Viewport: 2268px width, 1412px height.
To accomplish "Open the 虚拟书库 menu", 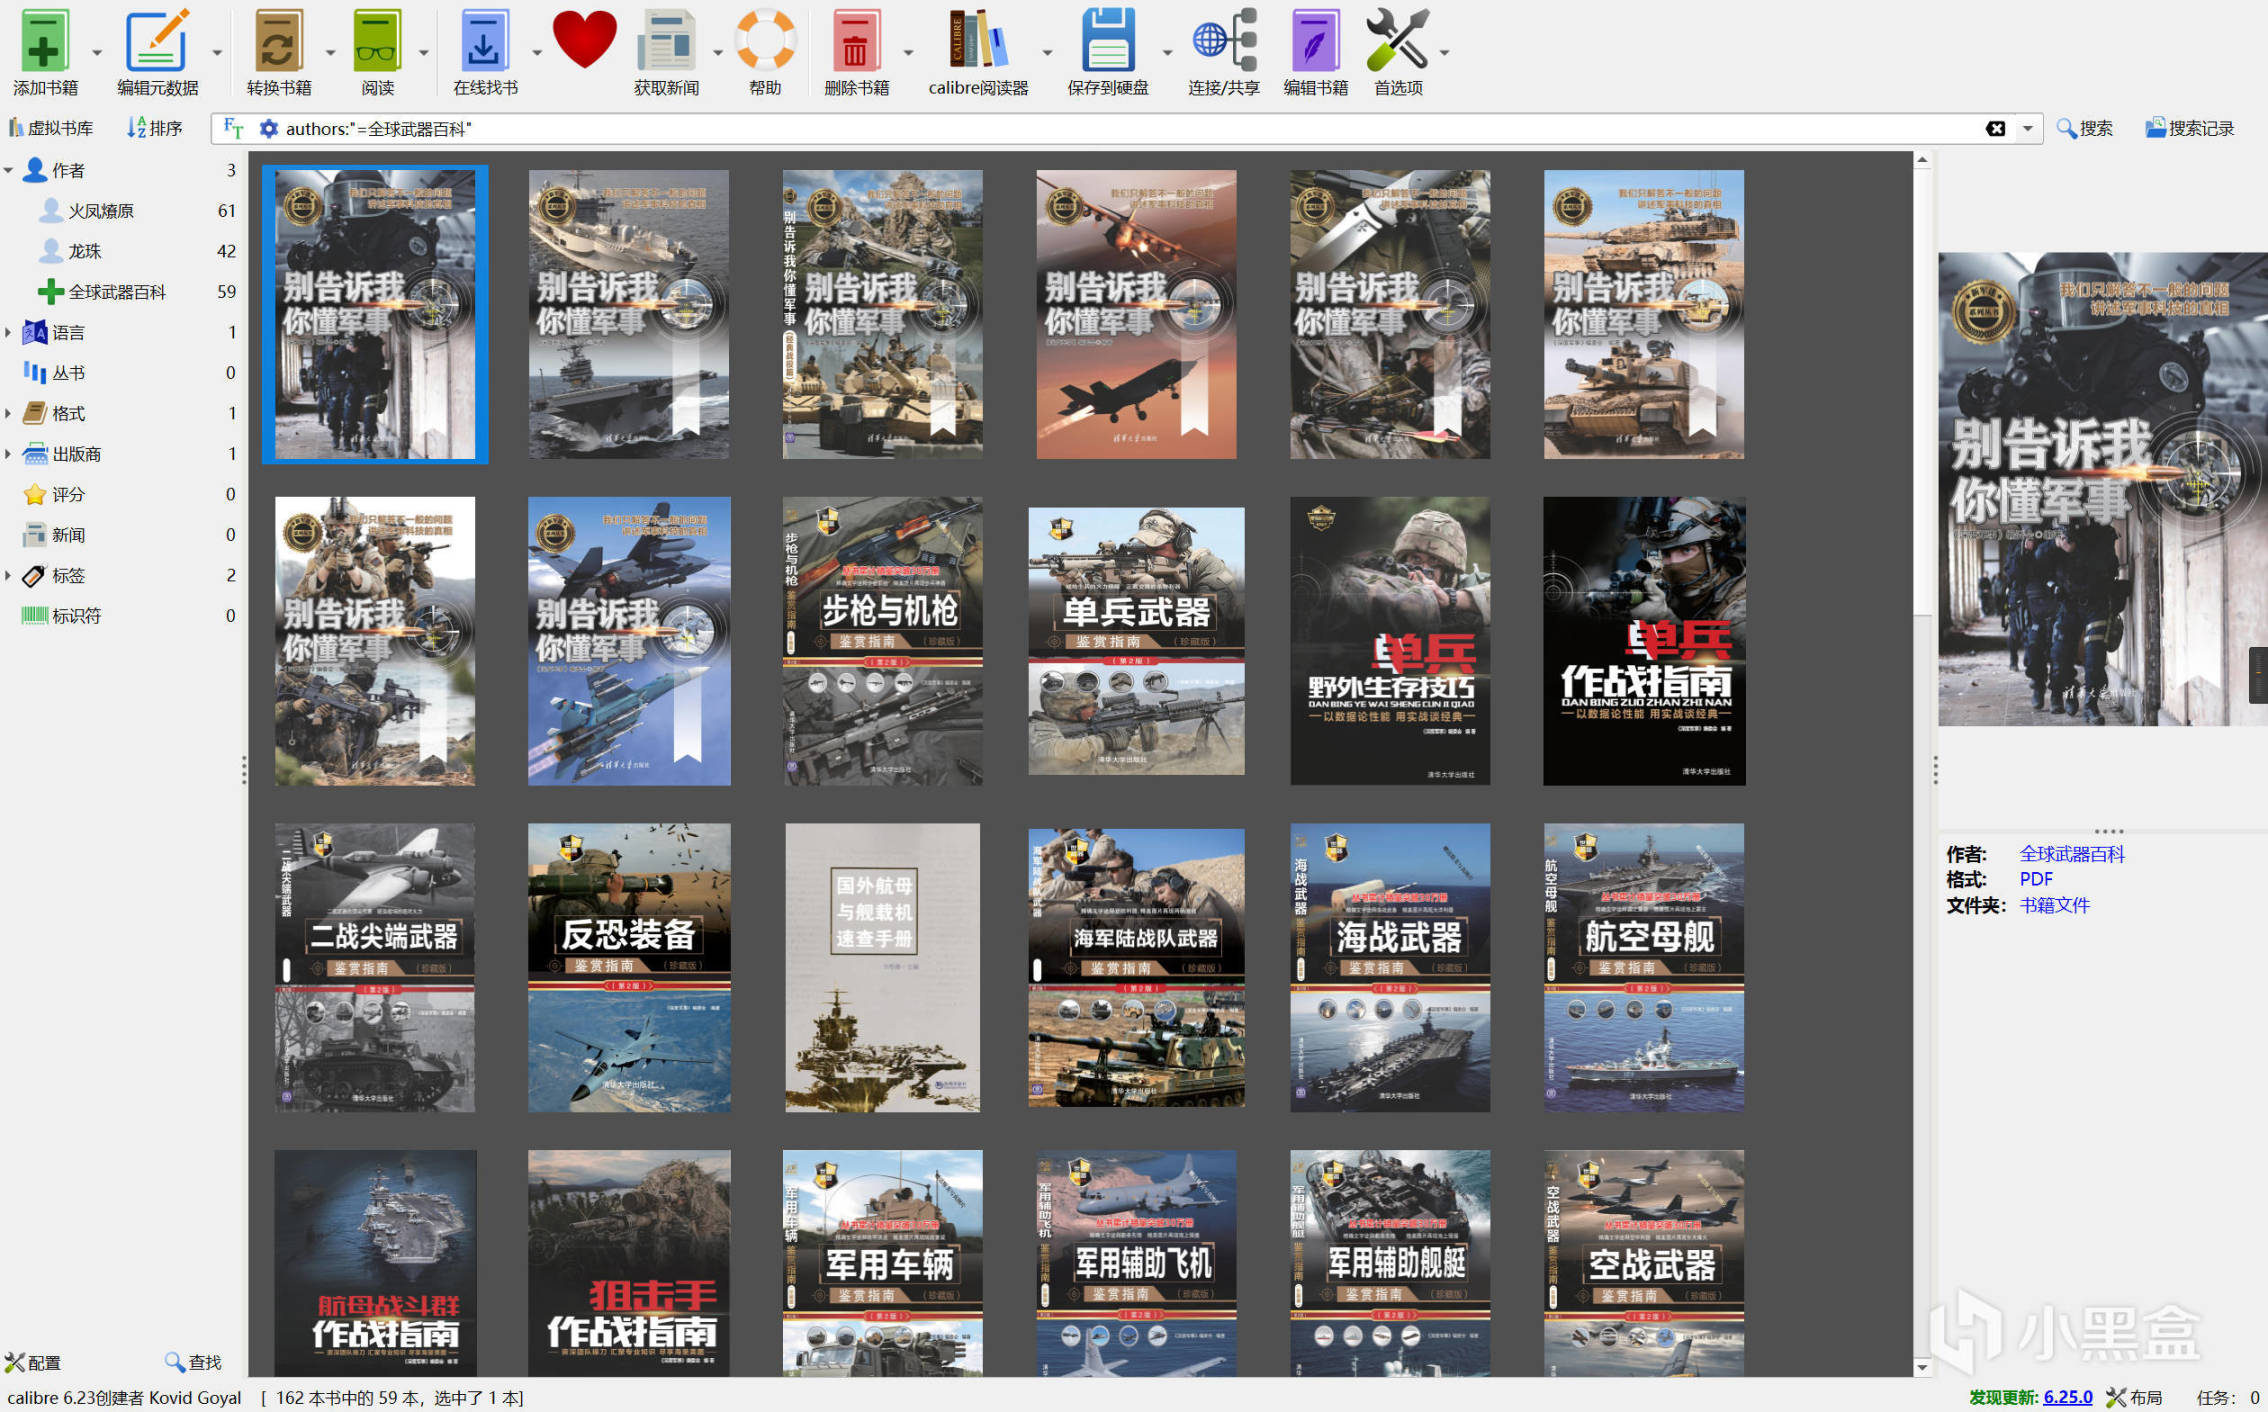I will pos(51,128).
